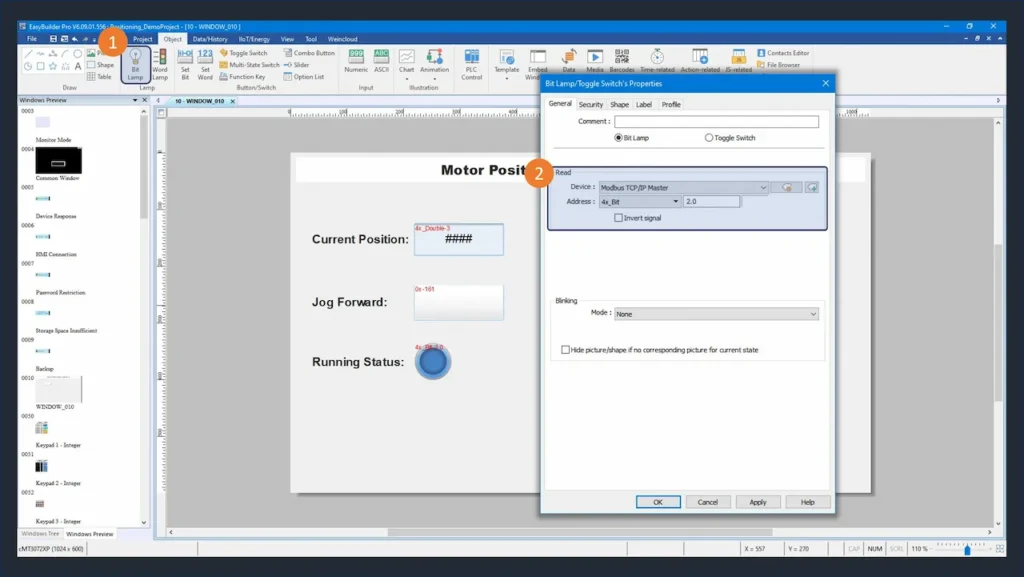Select the Bit Lamp tool in ribbon
The width and height of the screenshot is (1024, 577).
[x=135, y=64]
